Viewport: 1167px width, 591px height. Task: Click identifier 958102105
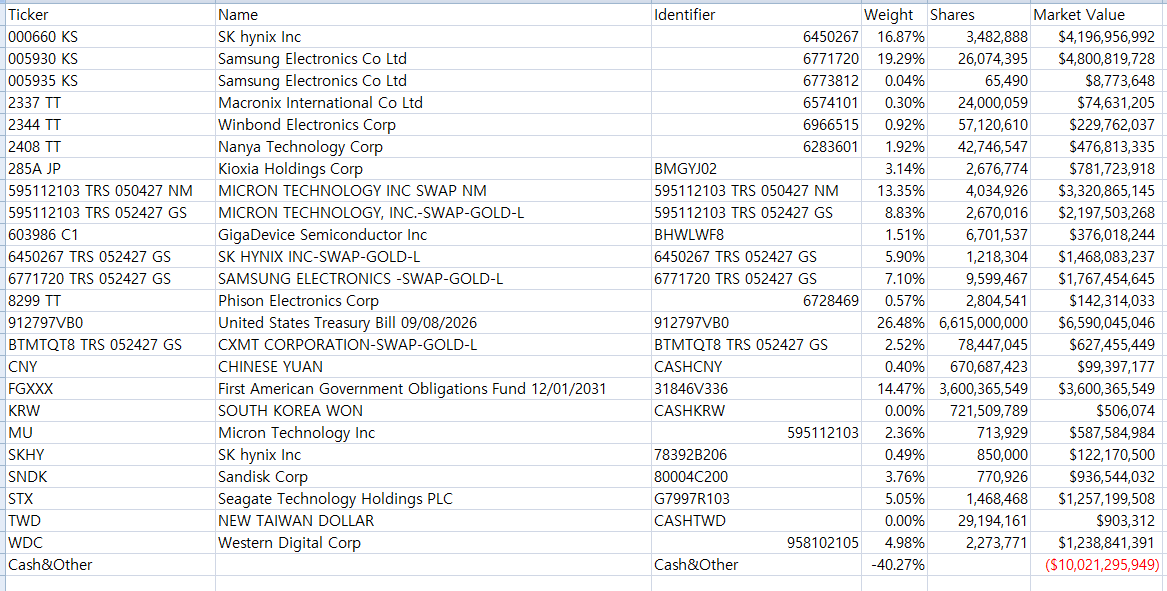[755, 543]
